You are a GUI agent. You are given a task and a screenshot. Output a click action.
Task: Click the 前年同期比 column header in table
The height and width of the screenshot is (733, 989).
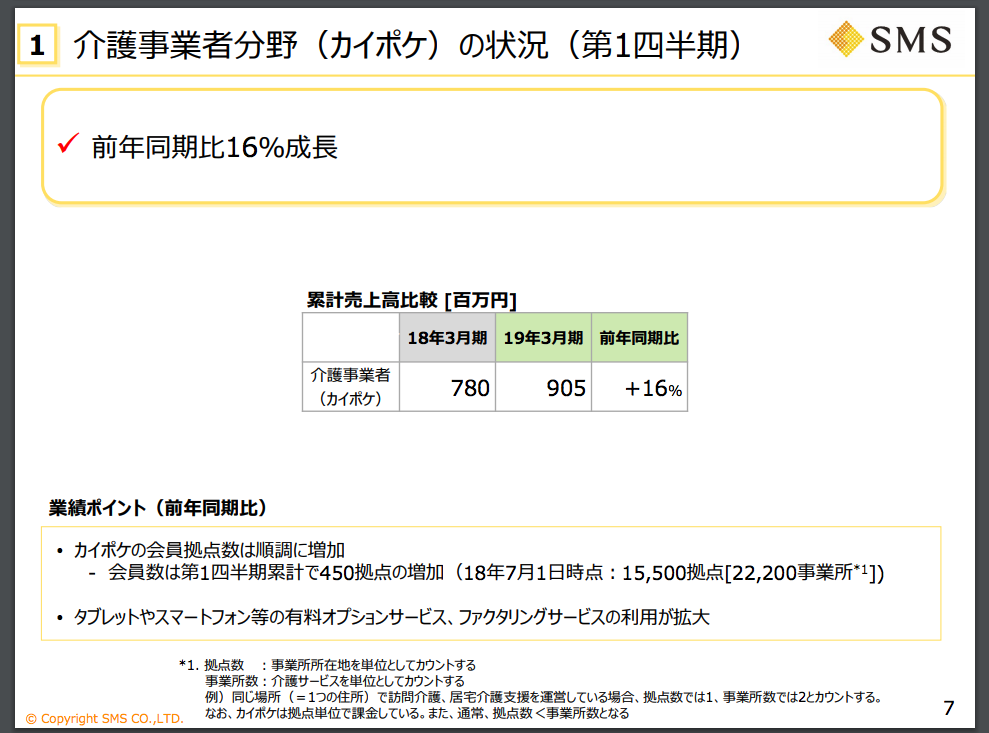pos(639,337)
